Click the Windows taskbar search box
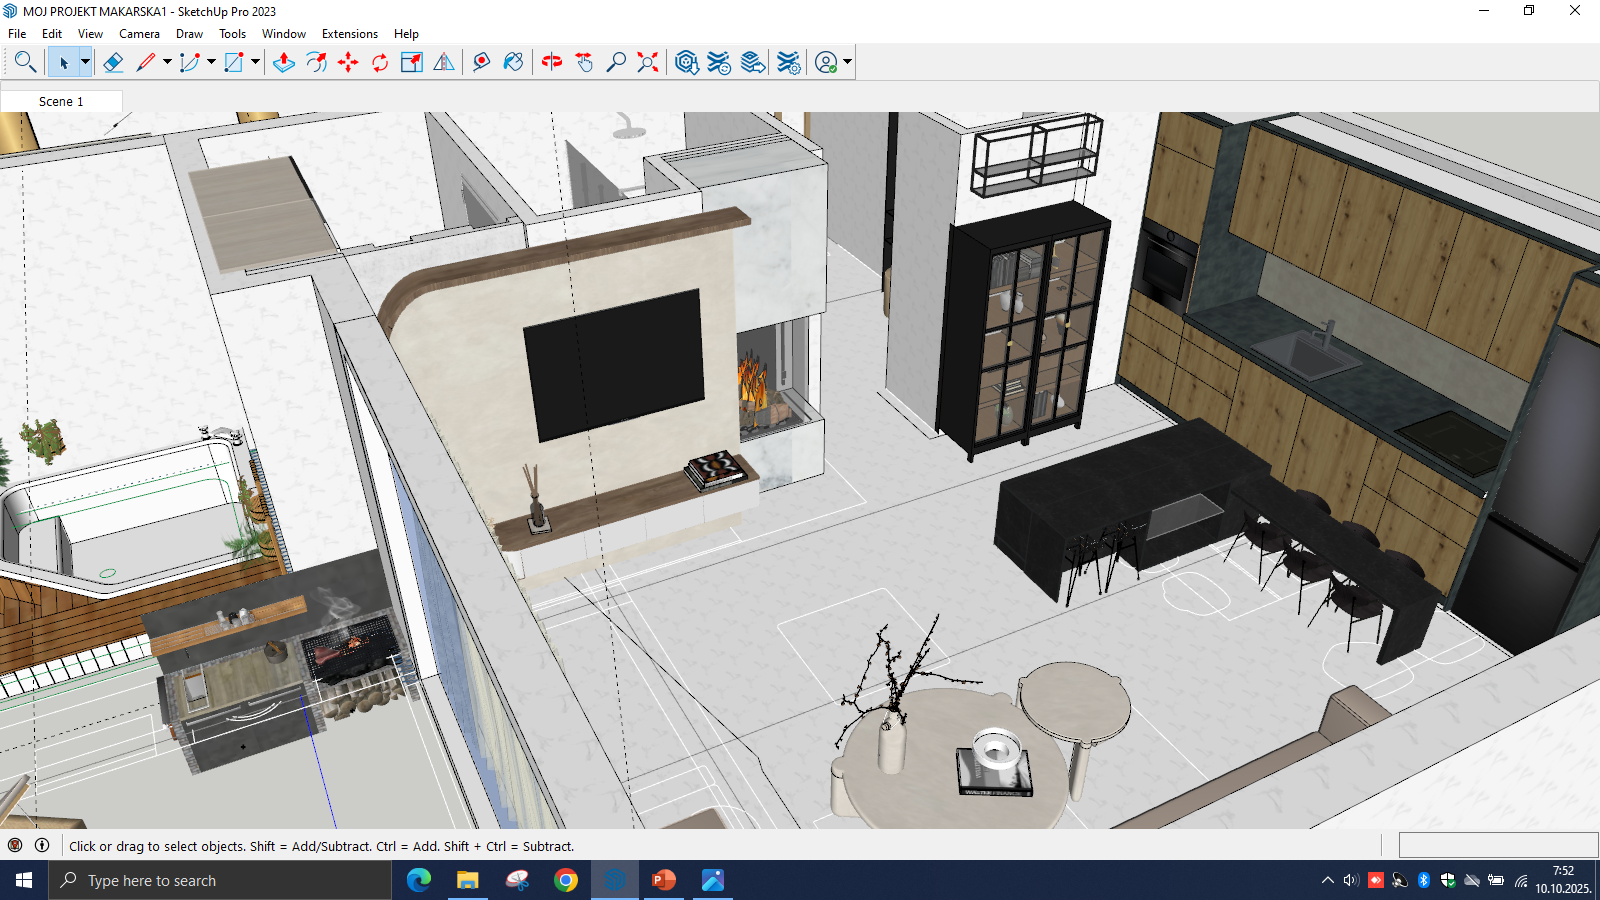Viewport: 1600px width, 900px height. [x=220, y=880]
